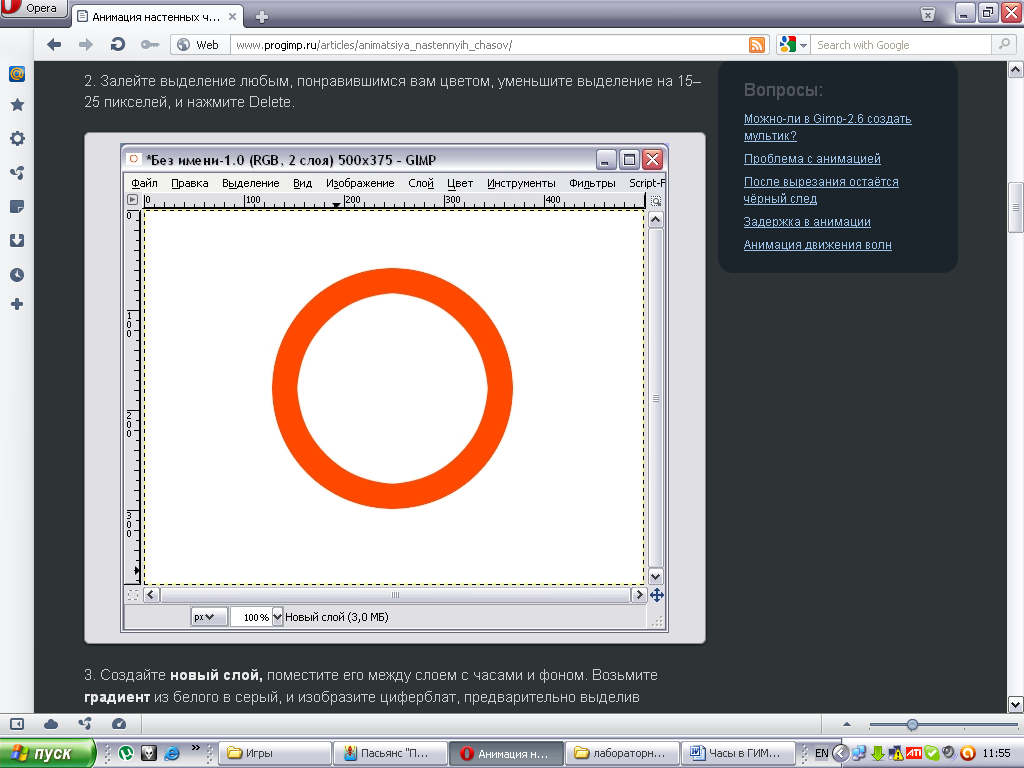Open link Задержка в анимации

pyautogui.click(x=807, y=221)
